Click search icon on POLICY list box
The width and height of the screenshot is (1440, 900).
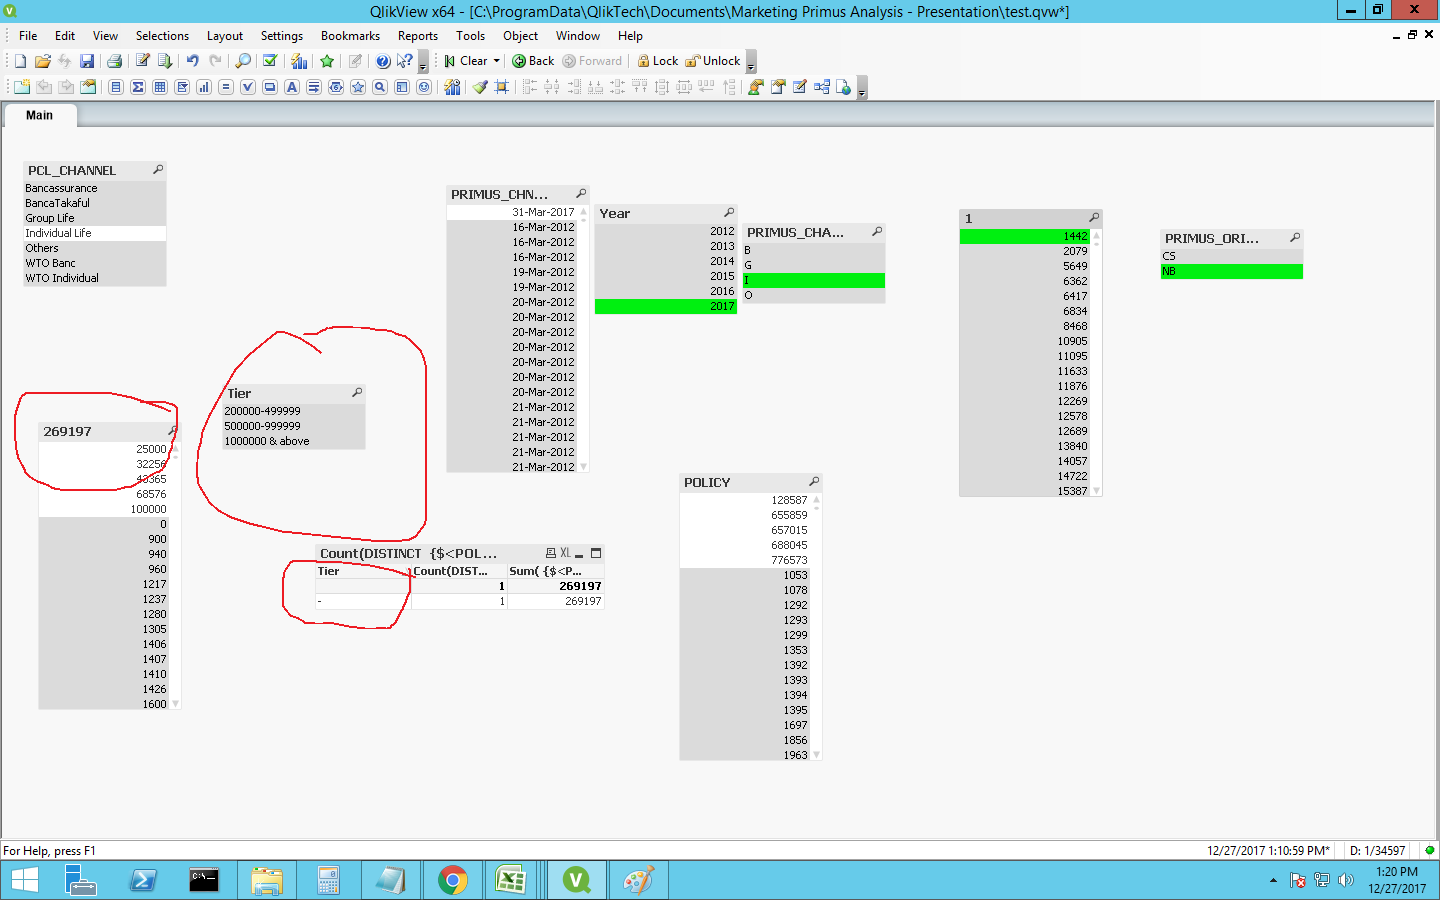click(x=814, y=482)
